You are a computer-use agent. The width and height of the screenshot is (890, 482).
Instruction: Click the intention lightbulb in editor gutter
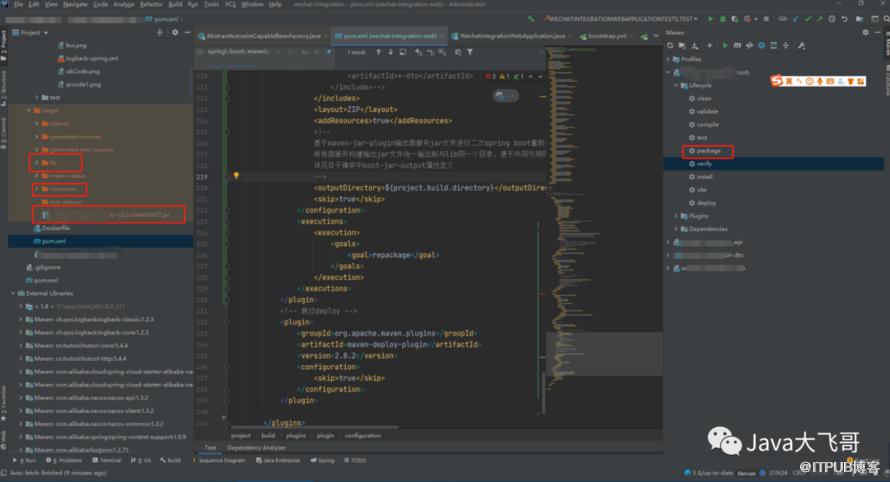(x=236, y=175)
